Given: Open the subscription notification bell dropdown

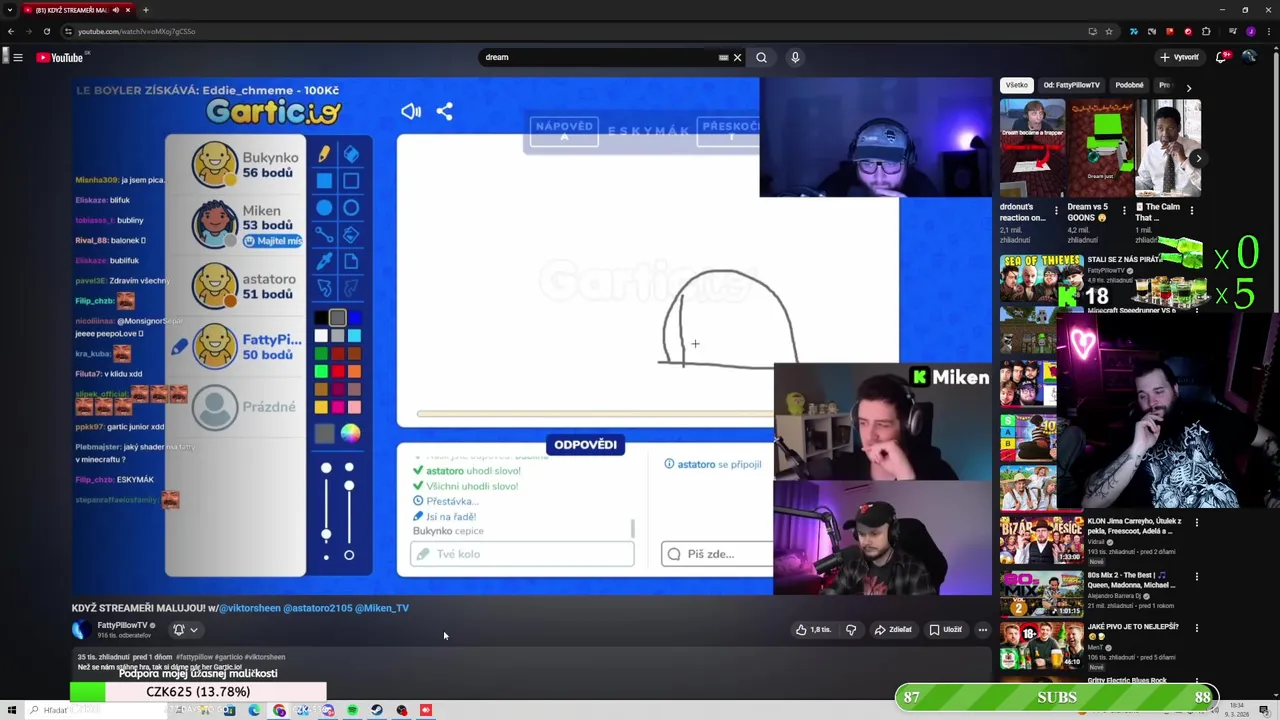Looking at the screenshot, I should coord(185,630).
